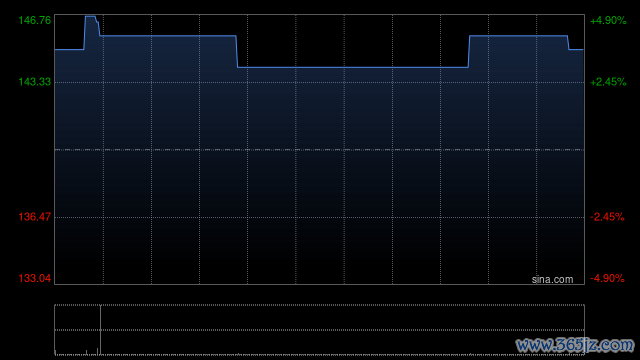Screen dimensions: 640x360
Task: Click the 143.33 price axis label
Action: [35, 82]
